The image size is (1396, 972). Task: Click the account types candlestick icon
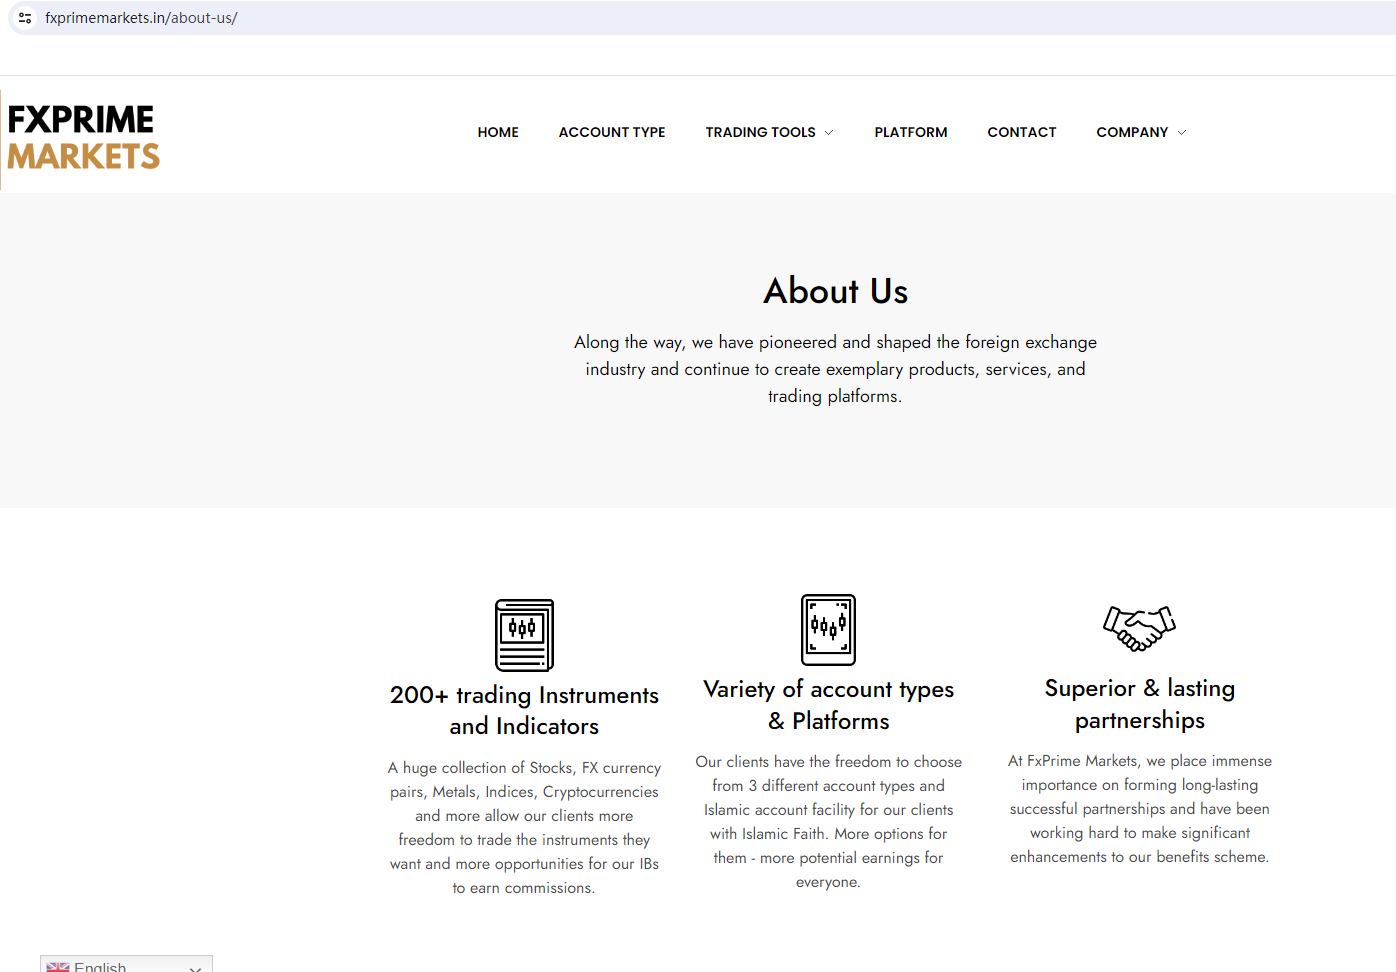tap(828, 630)
